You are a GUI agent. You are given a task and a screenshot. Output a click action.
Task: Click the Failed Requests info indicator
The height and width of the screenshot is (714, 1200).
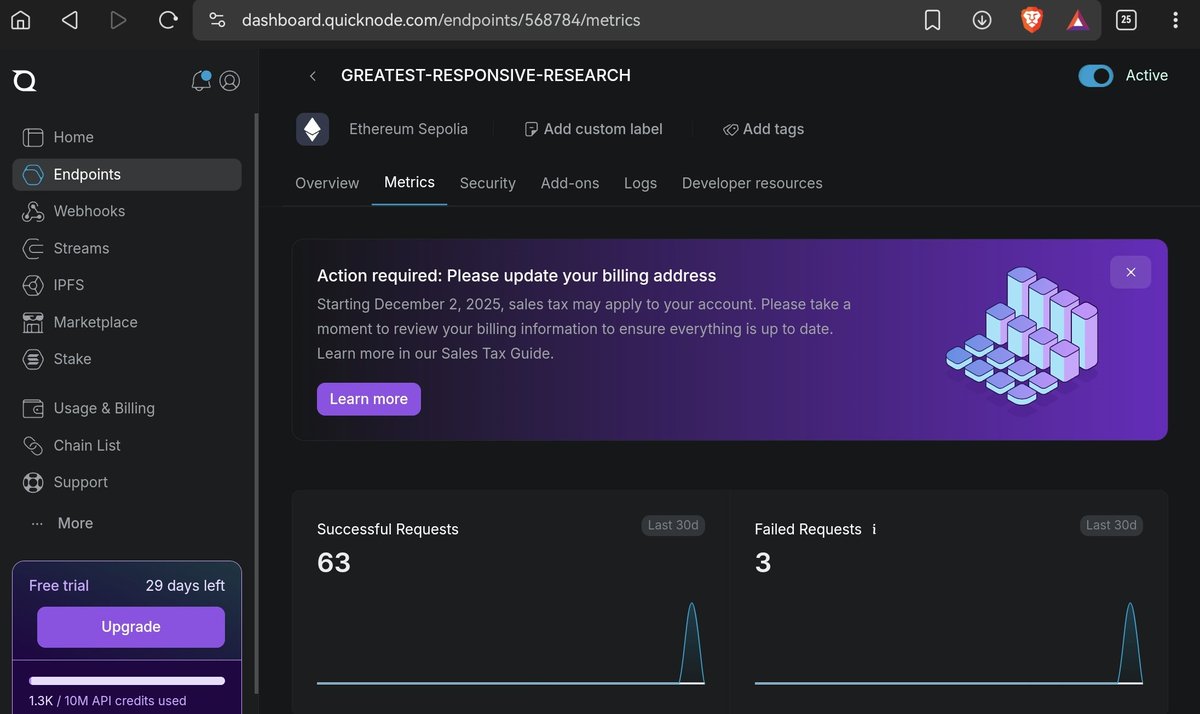pyautogui.click(x=875, y=529)
